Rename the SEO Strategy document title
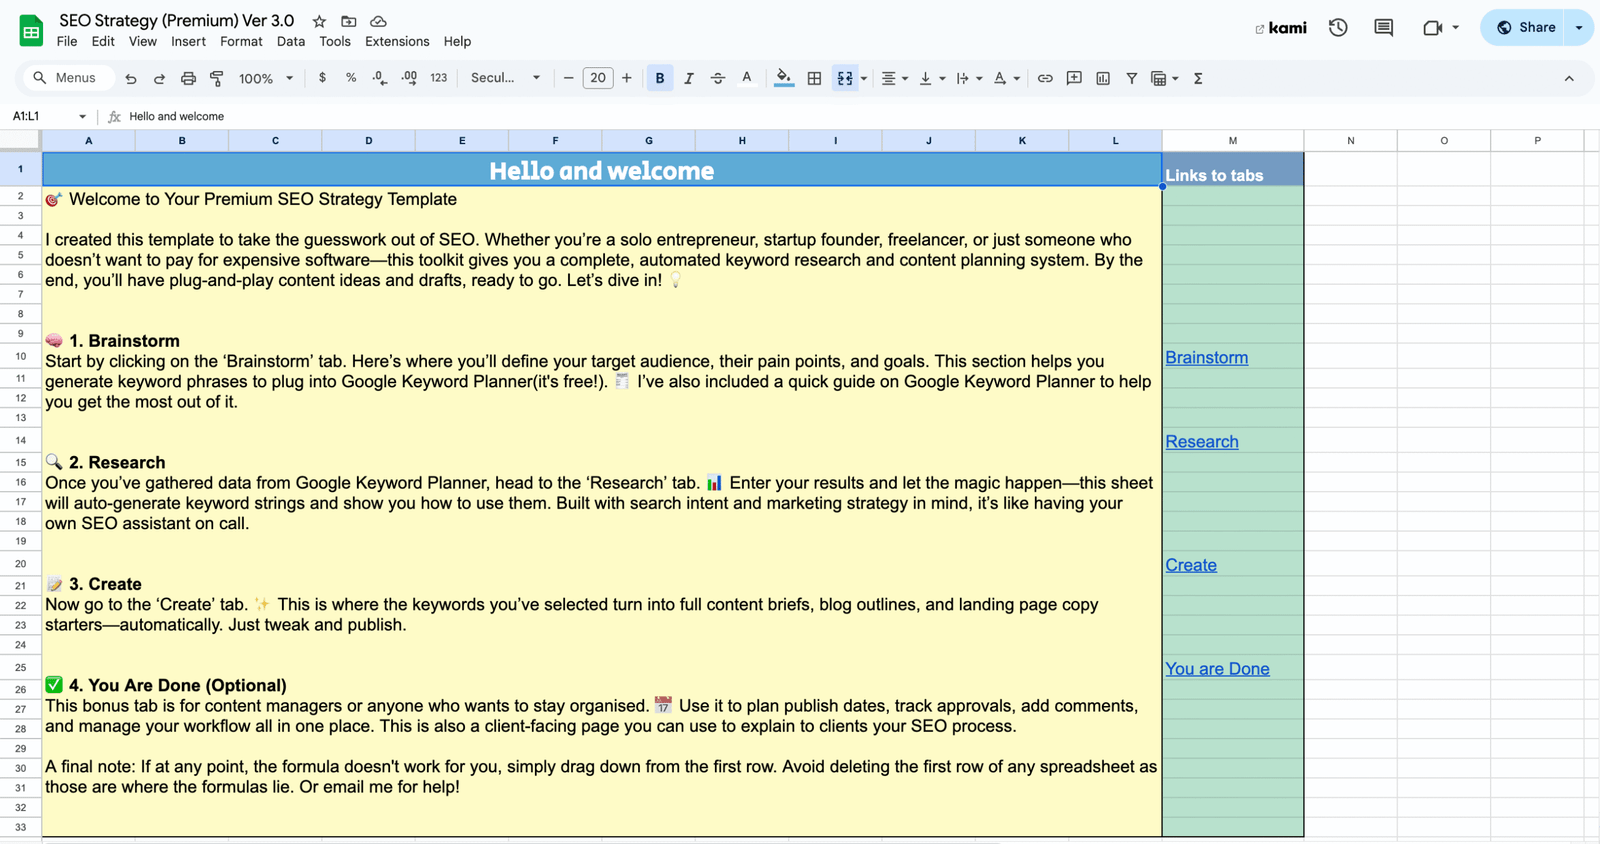1600x844 pixels. [x=177, y=20]
